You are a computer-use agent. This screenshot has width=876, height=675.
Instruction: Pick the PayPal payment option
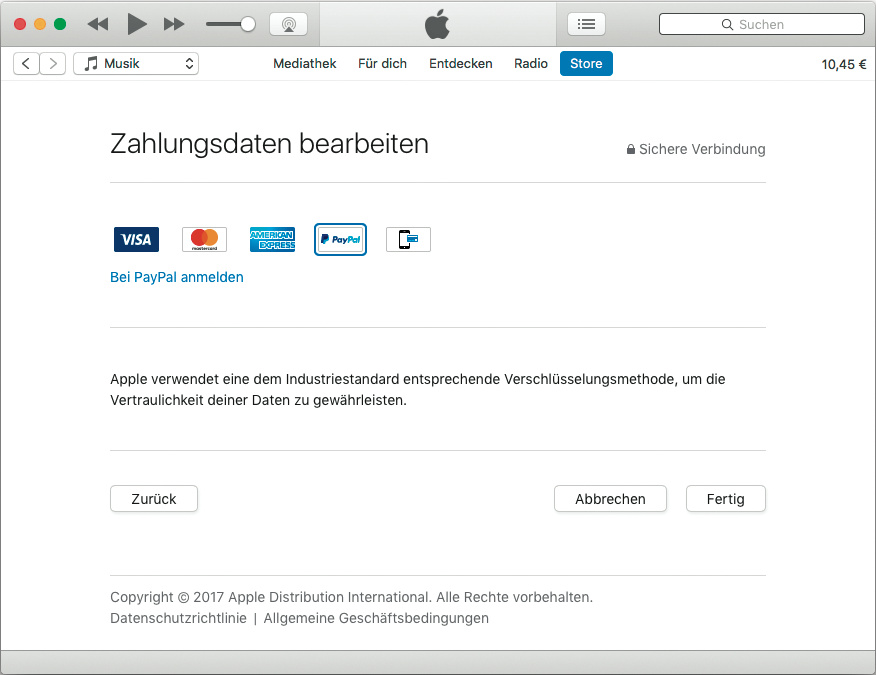pyautogui.click(x=340, y=239)
